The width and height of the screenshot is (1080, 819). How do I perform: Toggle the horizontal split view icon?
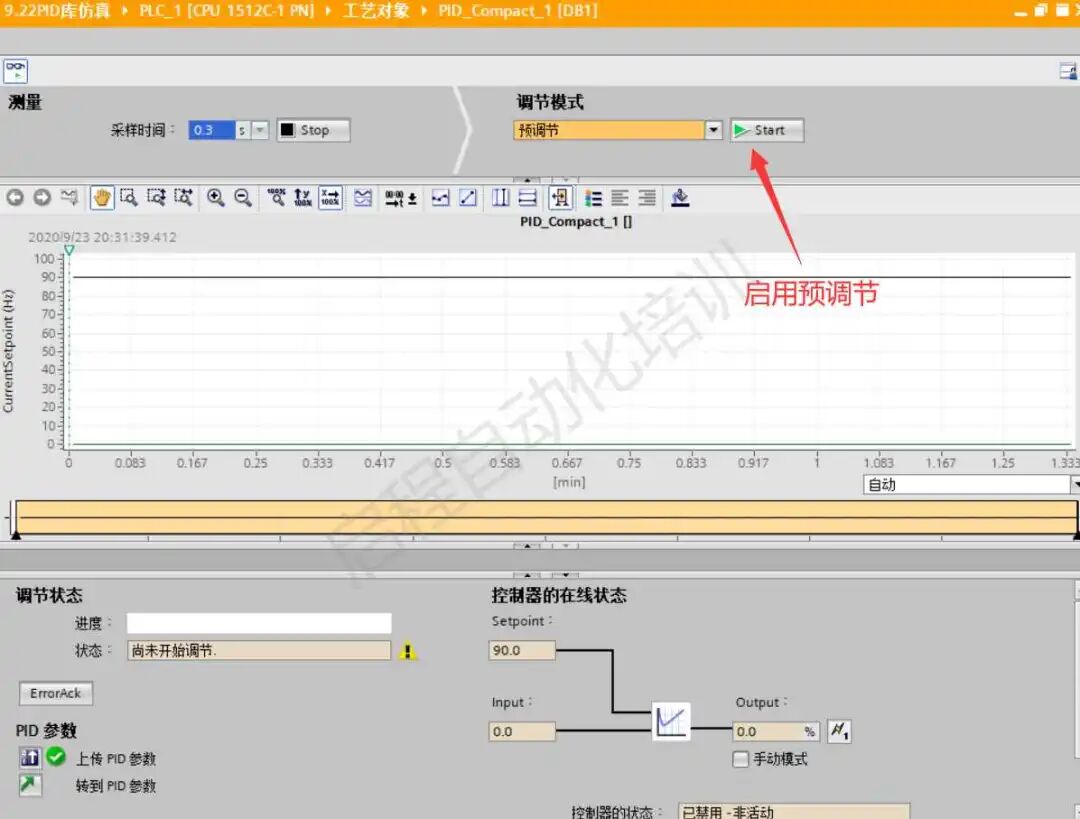coord(527,197)
